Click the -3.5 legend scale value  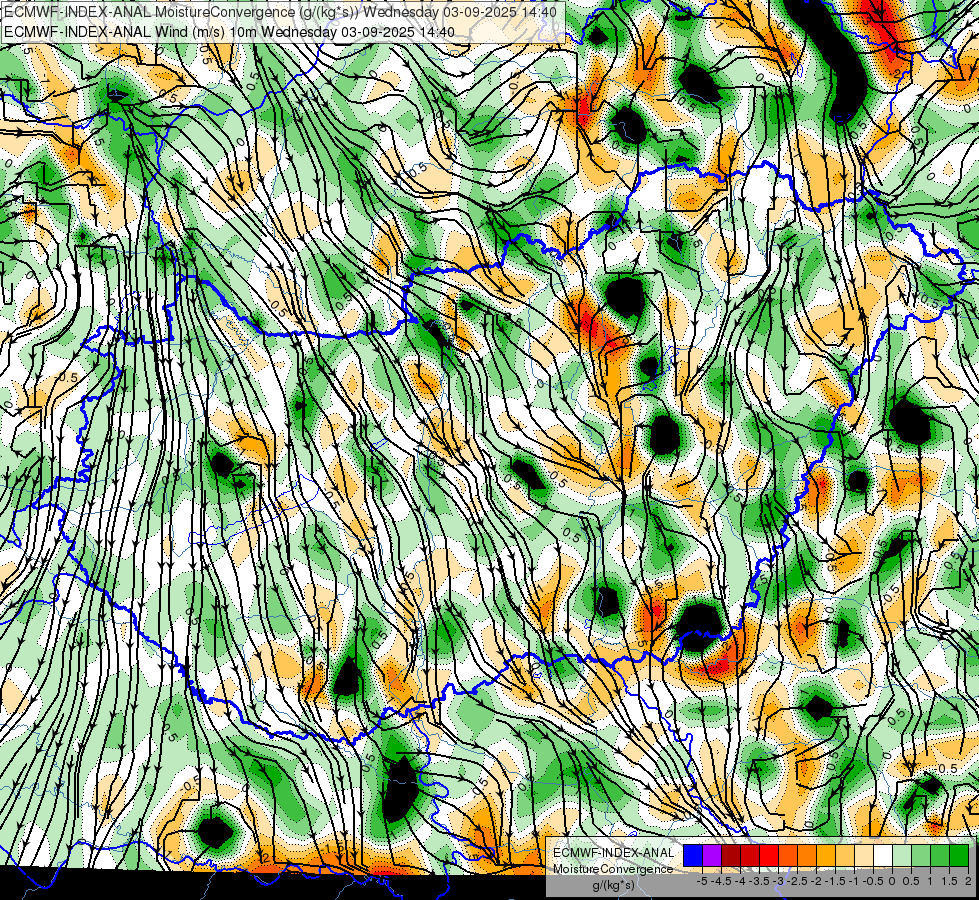(759, 881)
